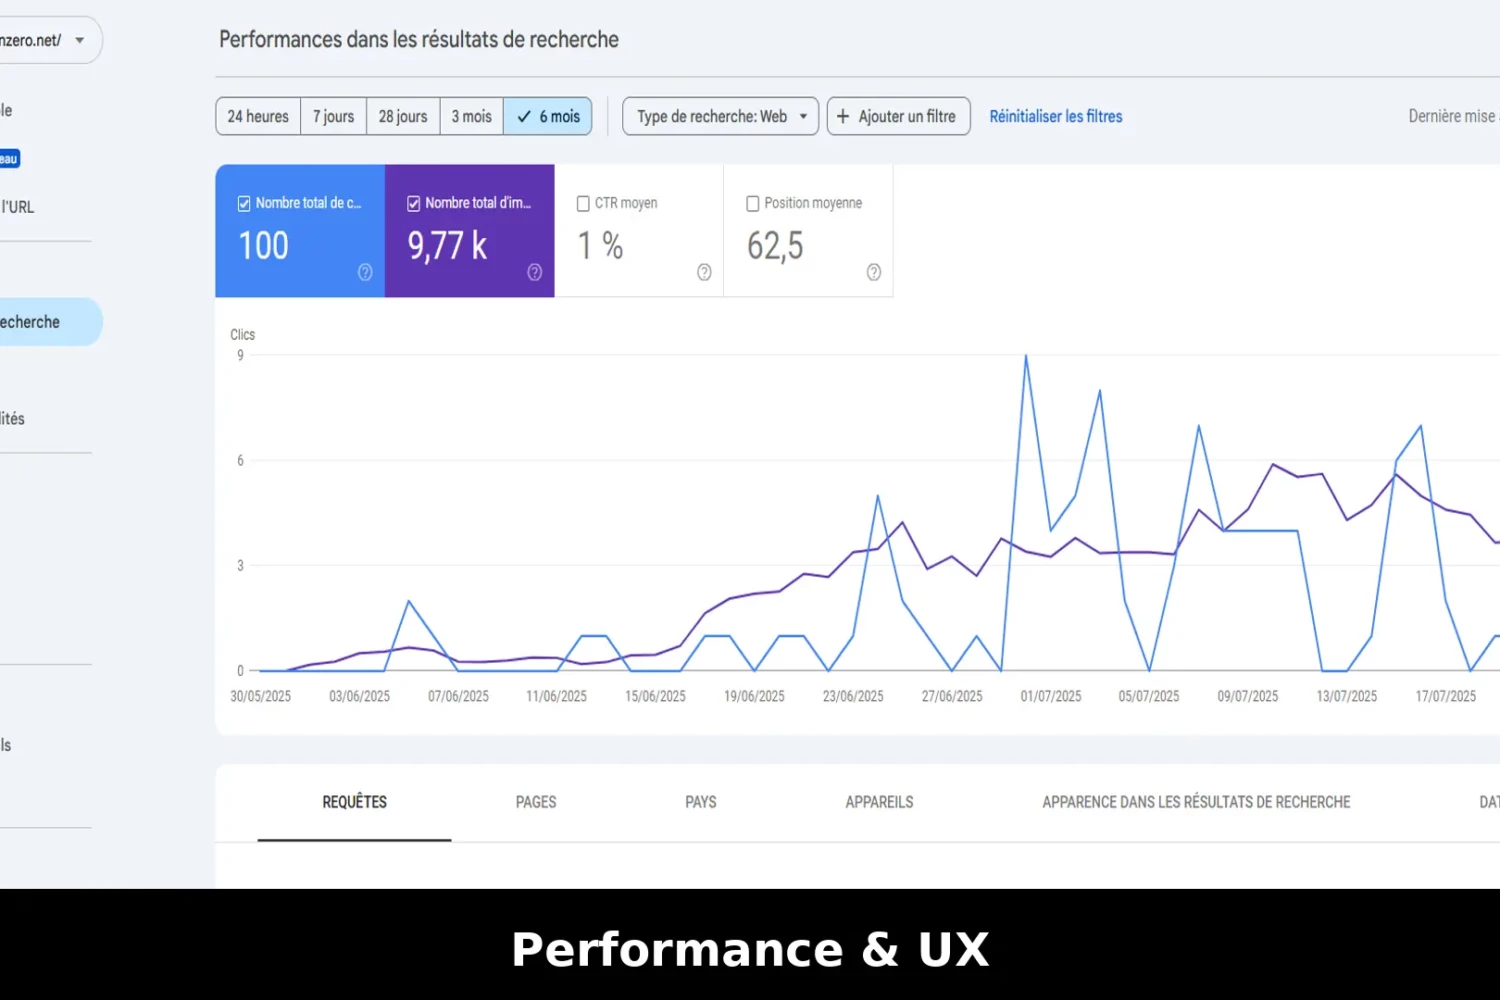1500x1000 pixels.
Task: Click Réinitialiser les filtres
Action: [x=1056, y=116]
